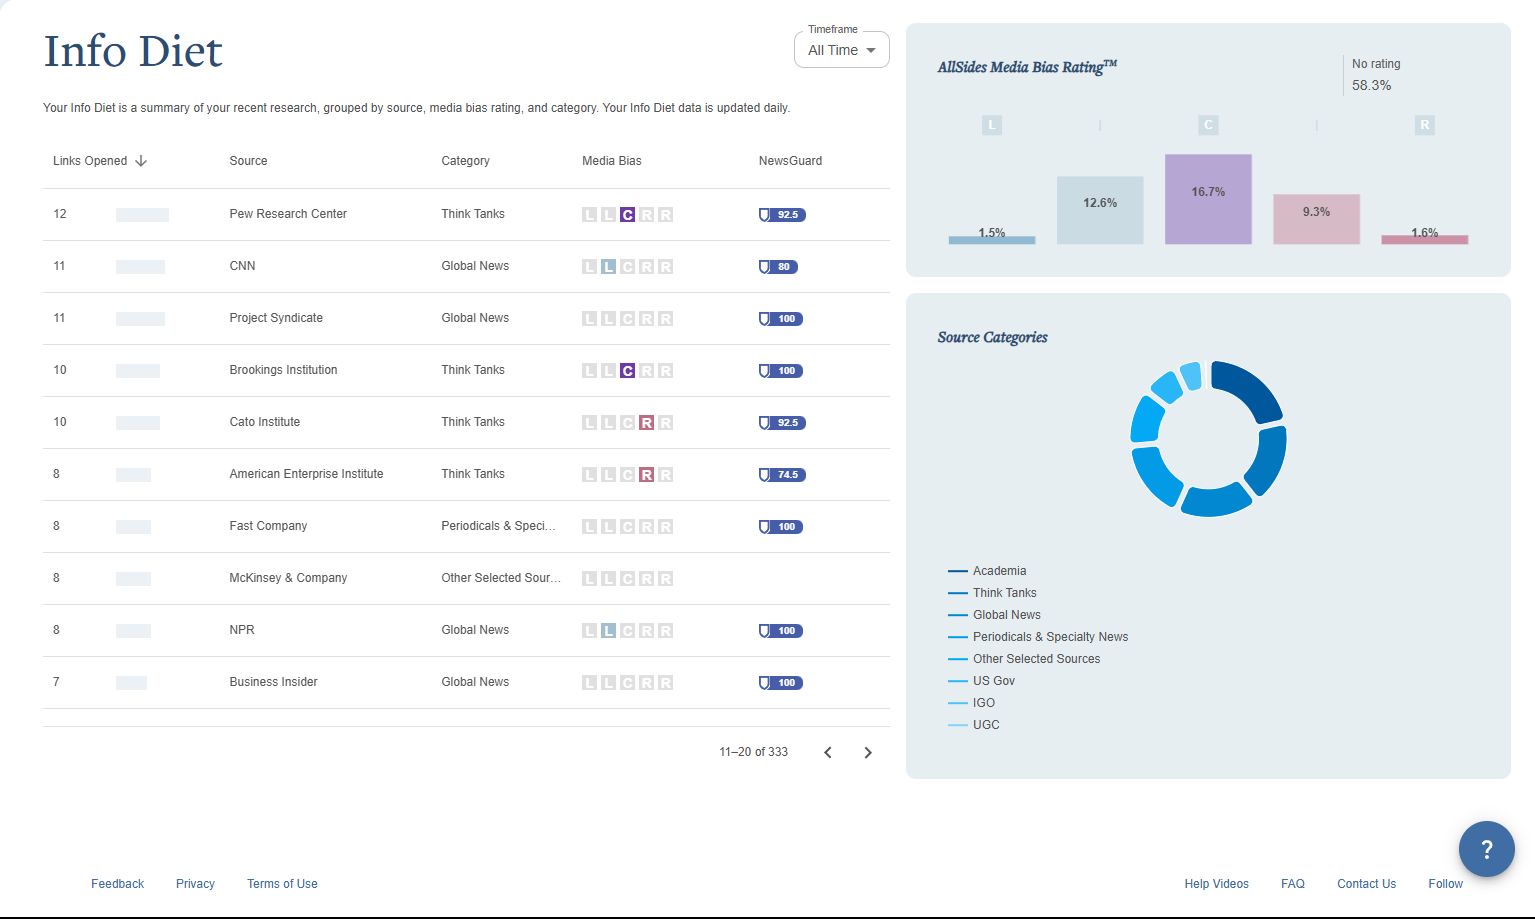Open the Terms of Use link
This screenshot has width=1535, height=919.
(x=282, y=884)
